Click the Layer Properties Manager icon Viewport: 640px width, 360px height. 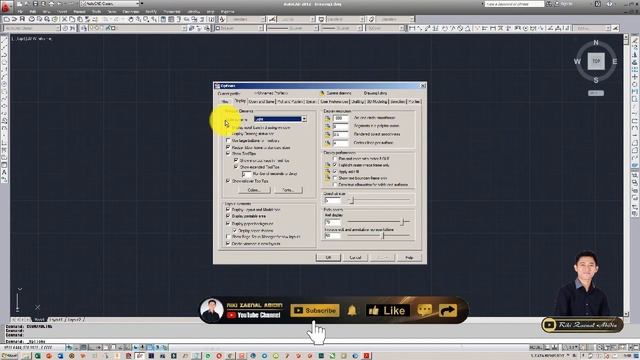coord(83,28)
